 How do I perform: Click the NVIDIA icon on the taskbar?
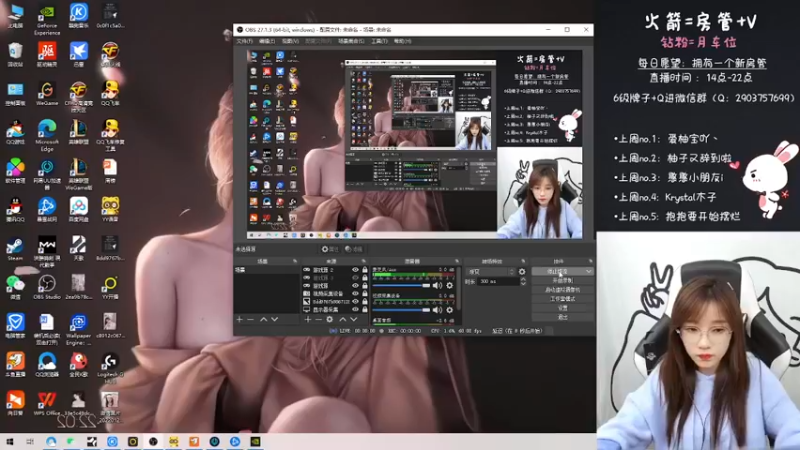(256, 441)
